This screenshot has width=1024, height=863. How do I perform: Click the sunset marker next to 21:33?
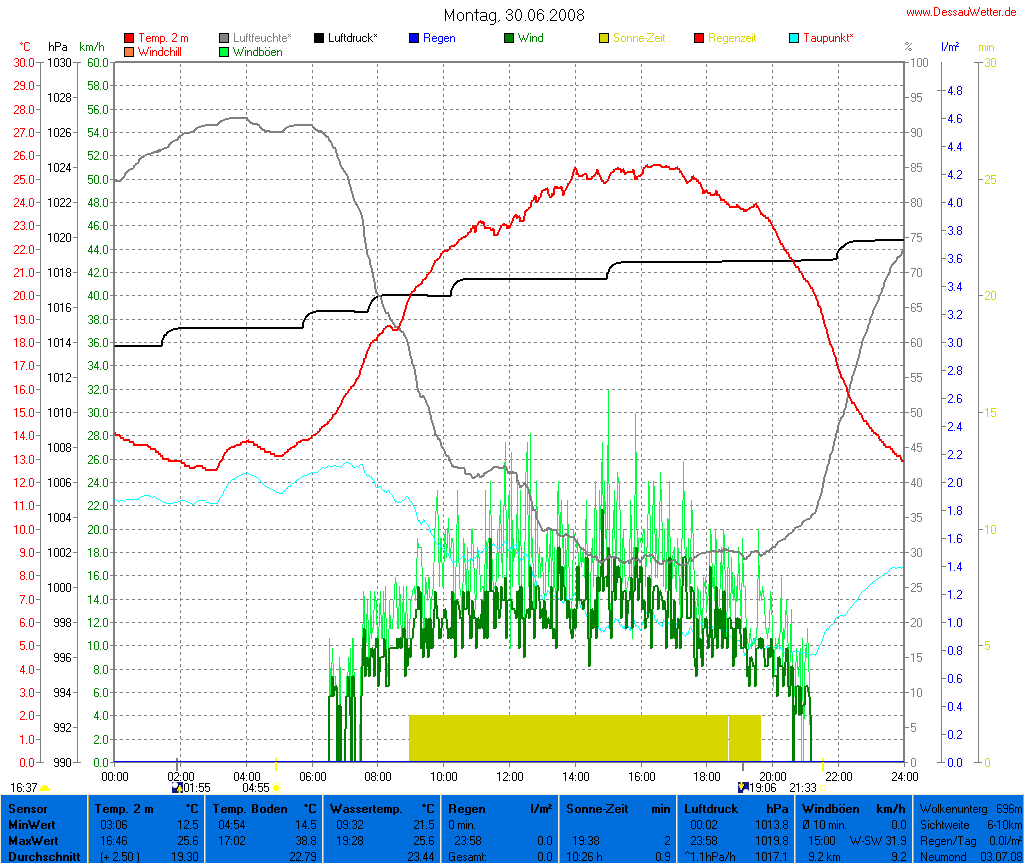tap(823, 788)
